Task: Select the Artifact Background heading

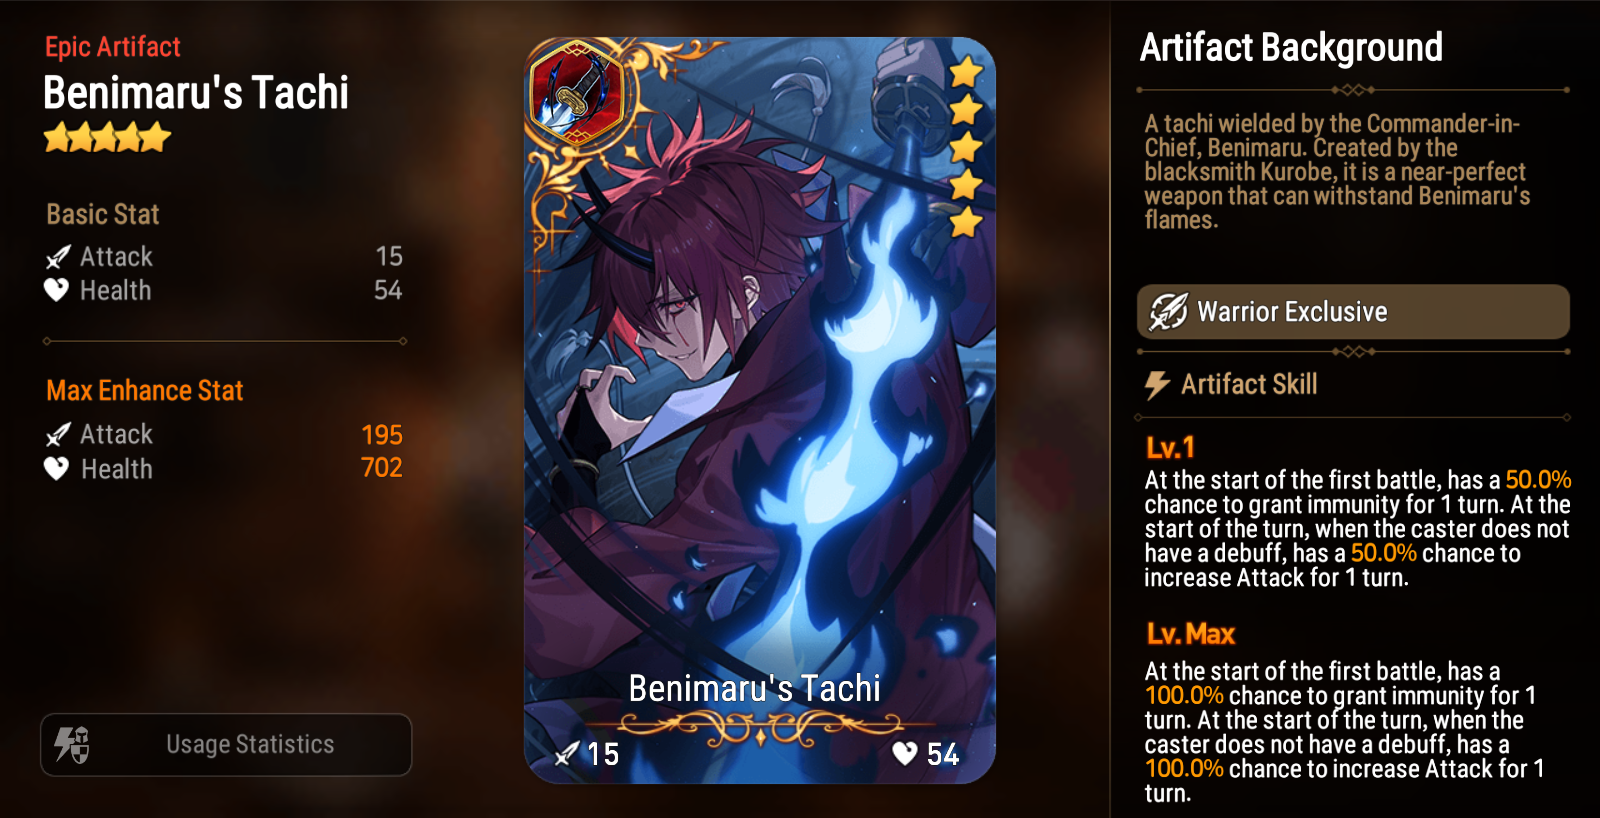Action: [x=1291, y=47]
